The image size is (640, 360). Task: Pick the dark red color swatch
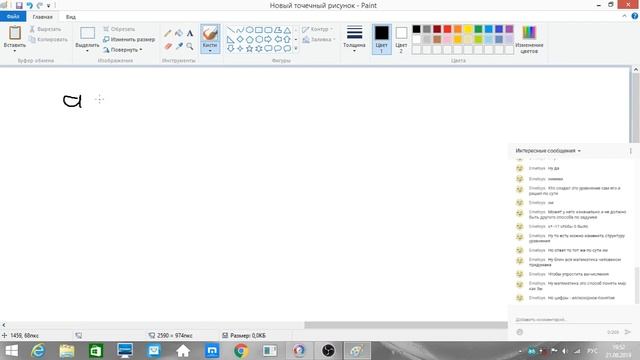click(x=437, y=29)
